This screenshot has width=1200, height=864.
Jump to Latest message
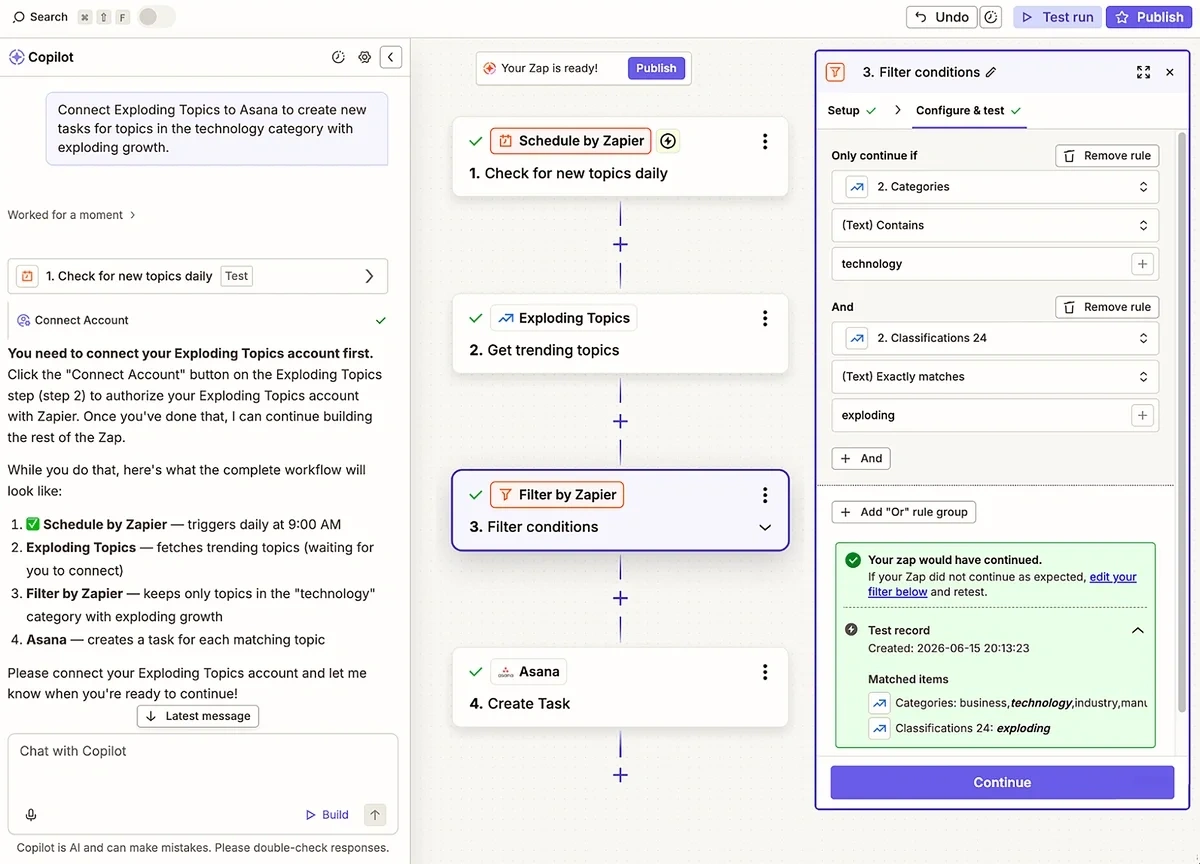point(198,716)
